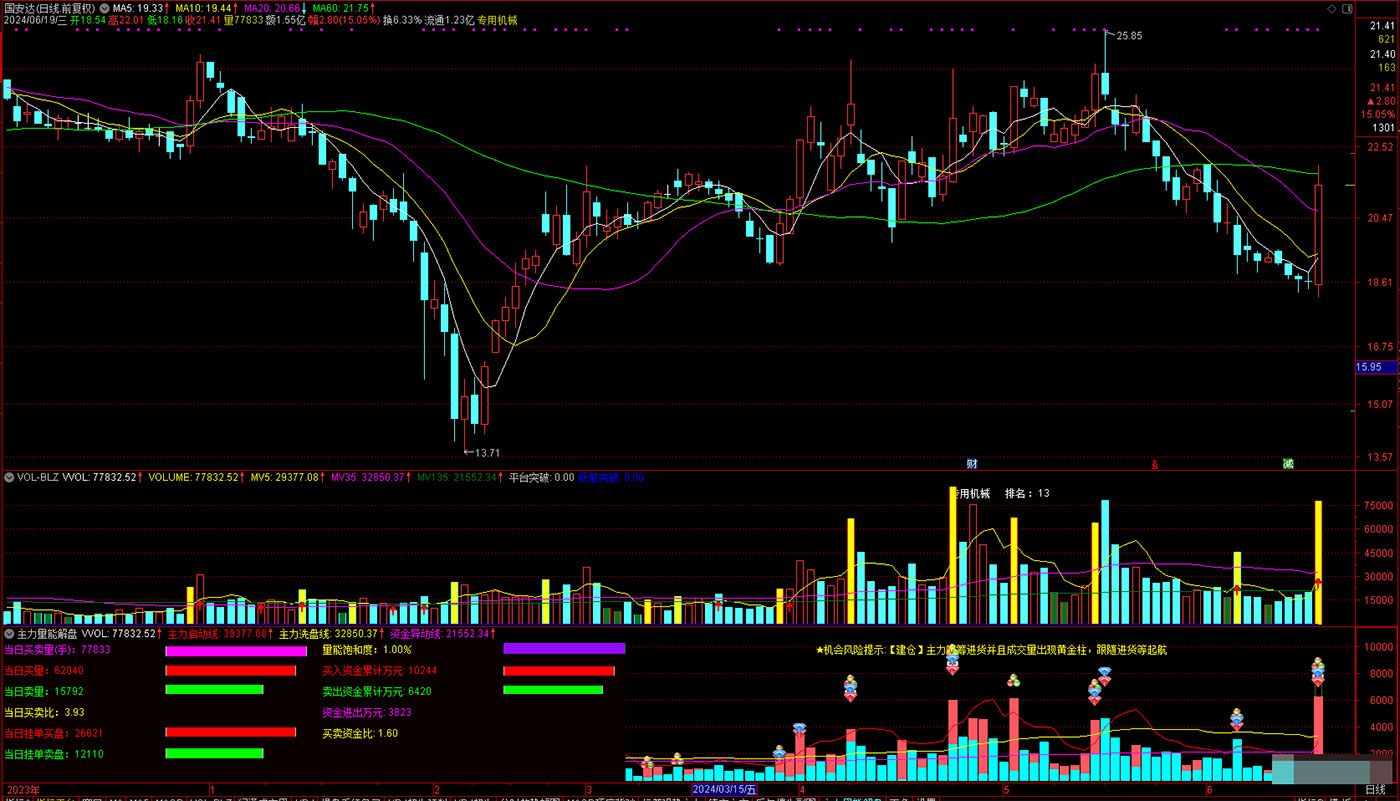Click the 18.61 price level on right axis

click(x=1380, y=282)
